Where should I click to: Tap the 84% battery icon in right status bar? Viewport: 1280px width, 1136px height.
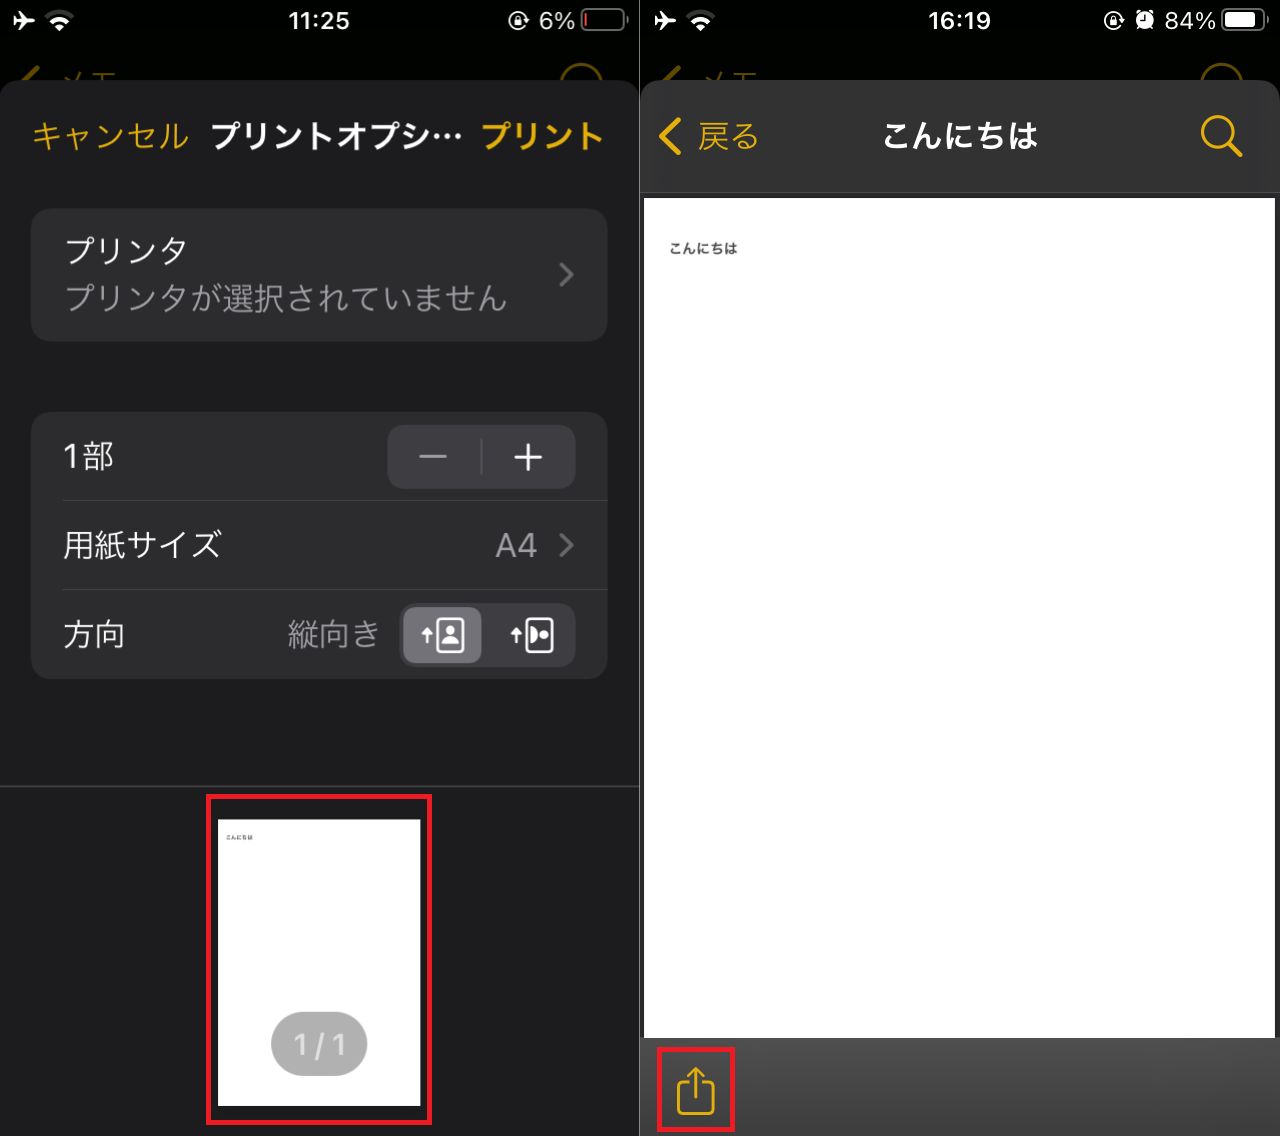click(1245, 20)
